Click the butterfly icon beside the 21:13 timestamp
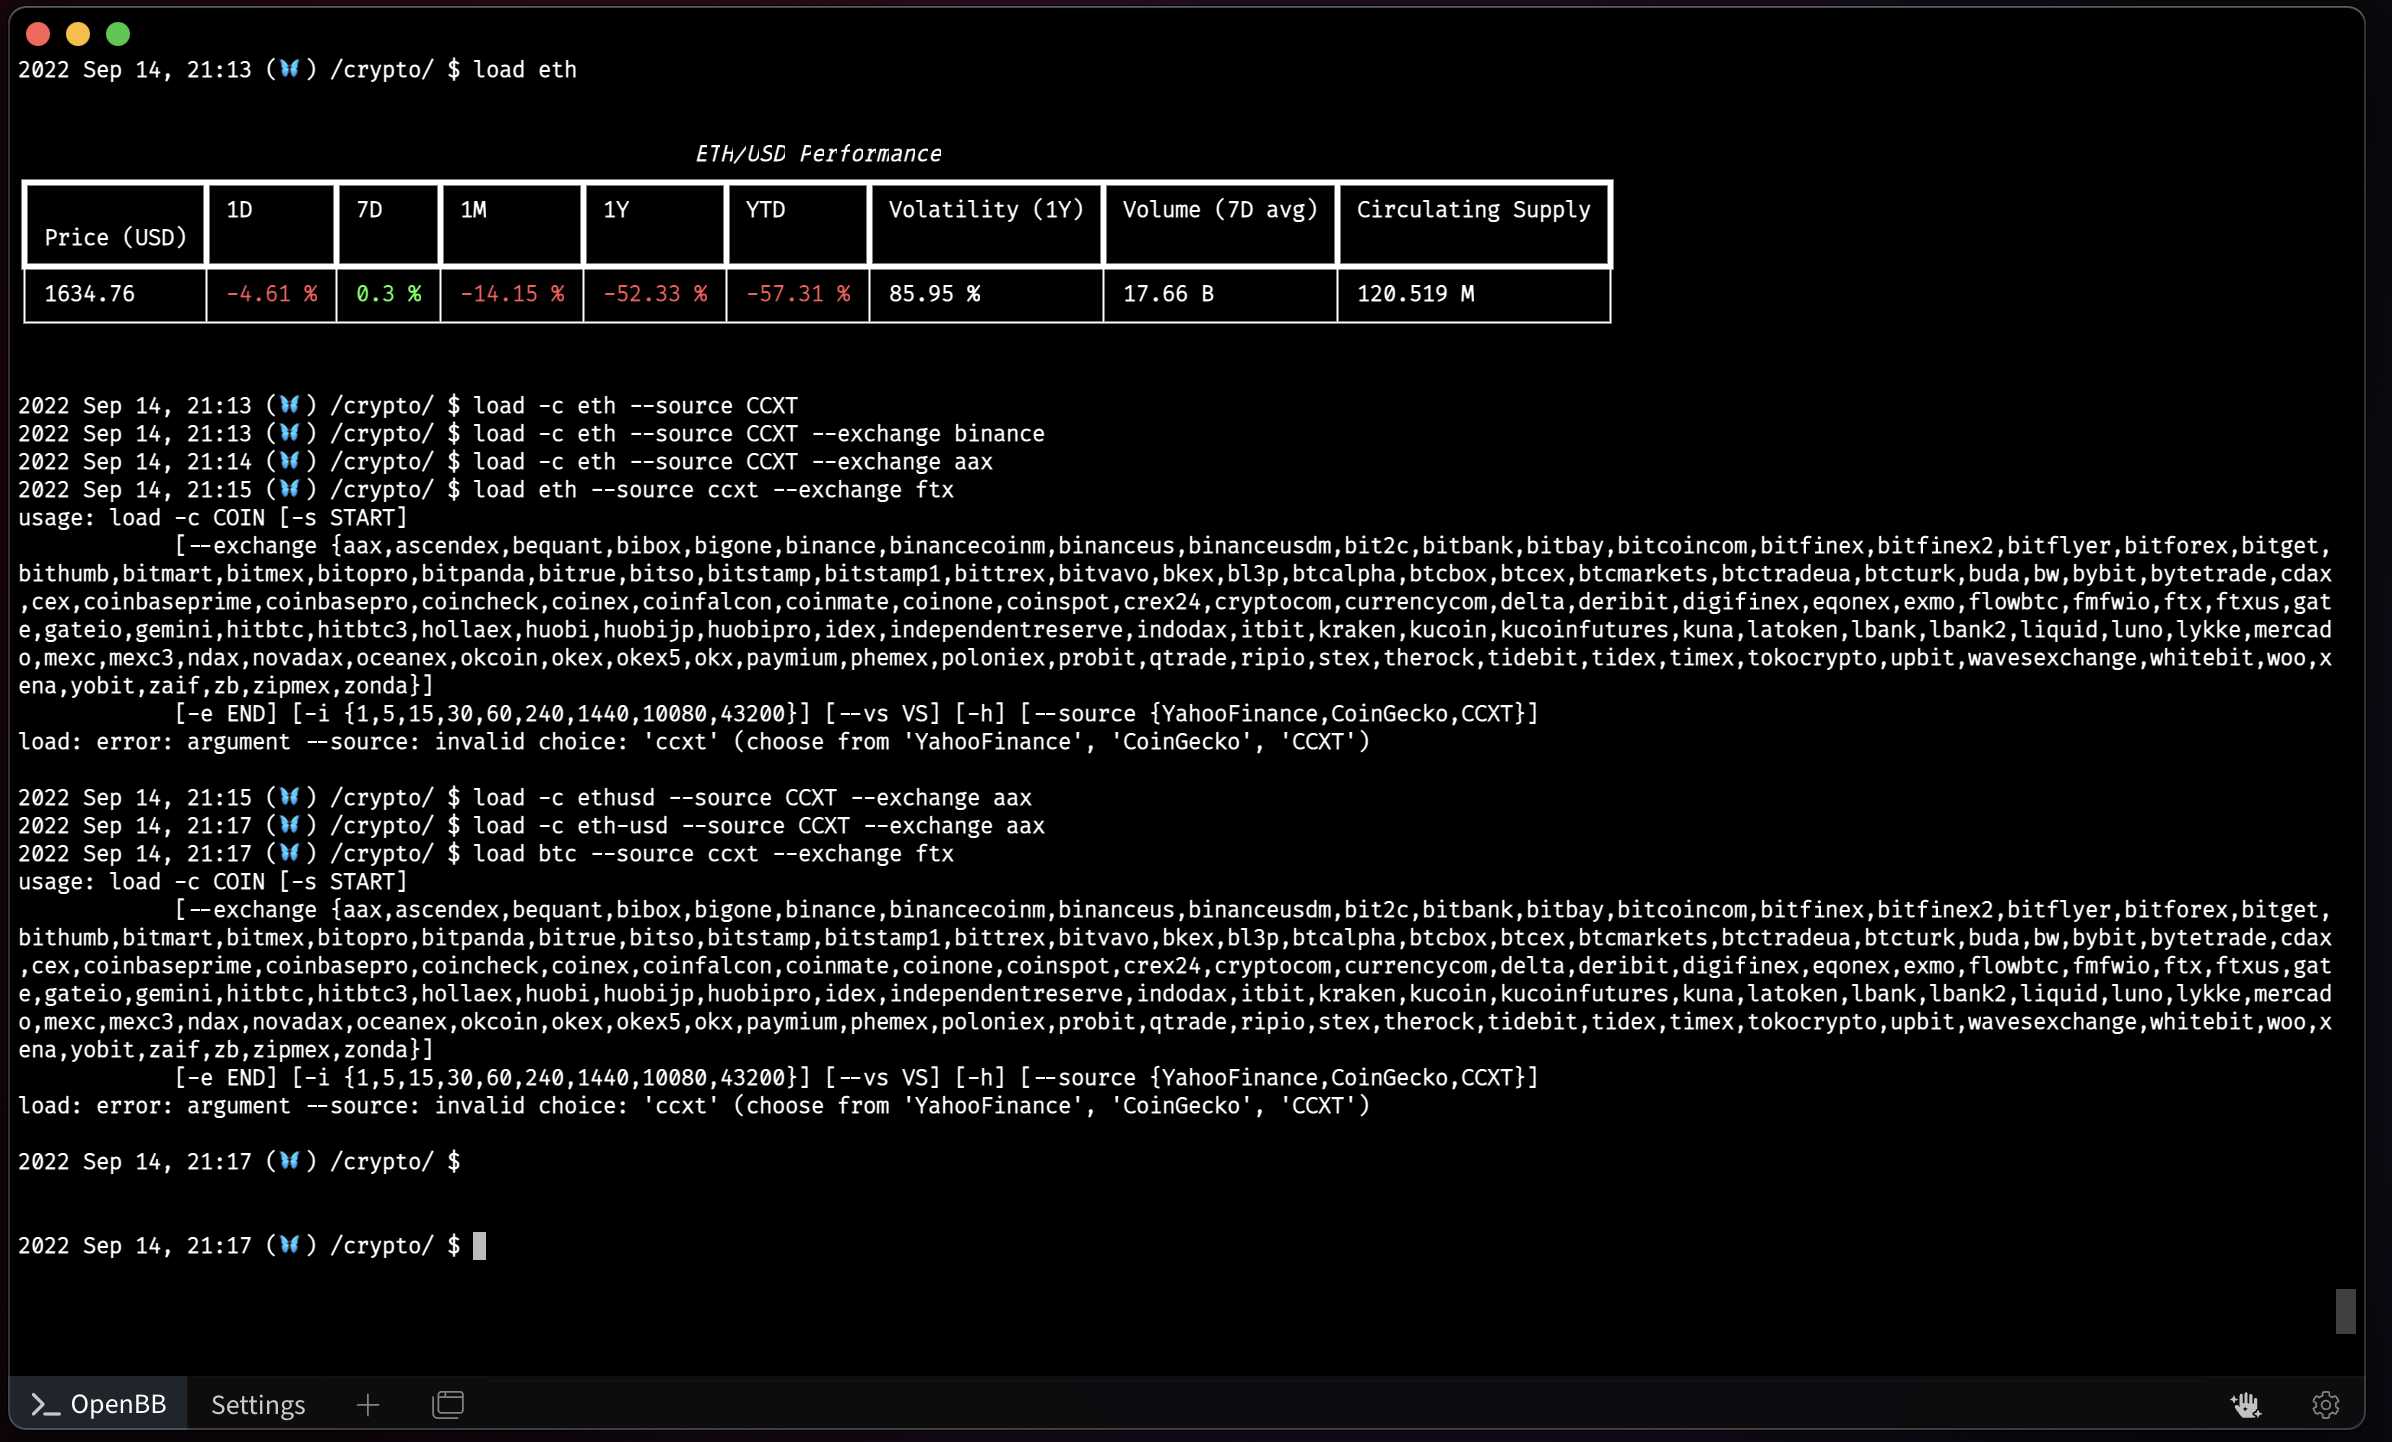 (x=291, y=69)
